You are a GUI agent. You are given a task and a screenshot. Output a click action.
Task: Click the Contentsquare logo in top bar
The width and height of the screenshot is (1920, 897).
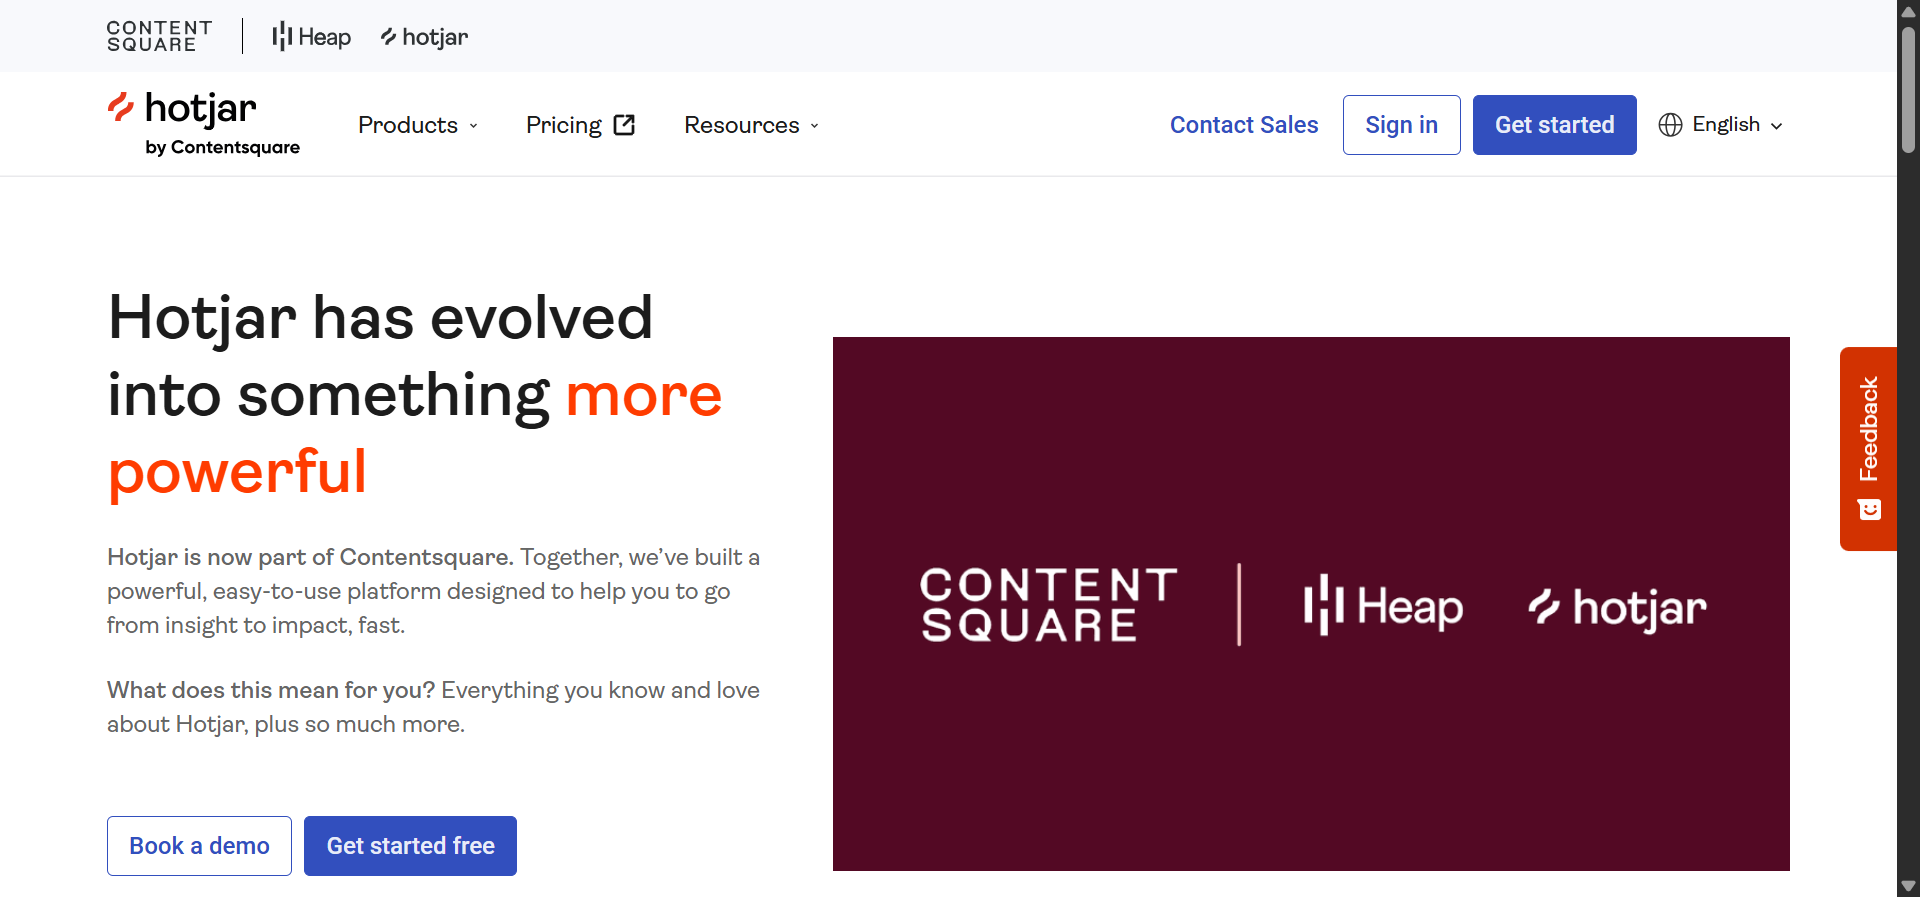click(x=160, y=36)
